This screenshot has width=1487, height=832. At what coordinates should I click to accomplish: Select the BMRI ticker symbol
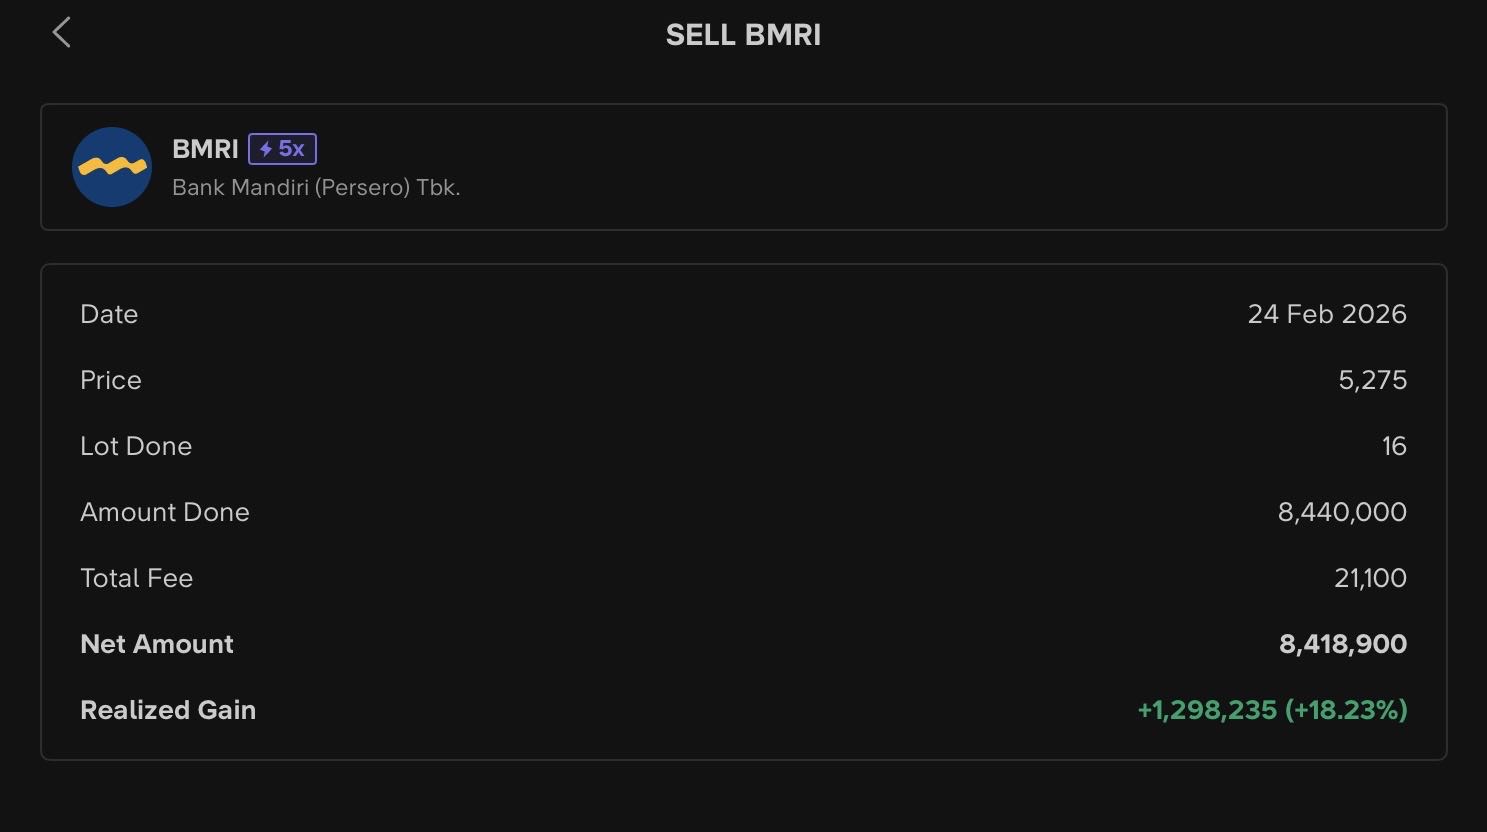pyautogui.click(x=205, y=149)
